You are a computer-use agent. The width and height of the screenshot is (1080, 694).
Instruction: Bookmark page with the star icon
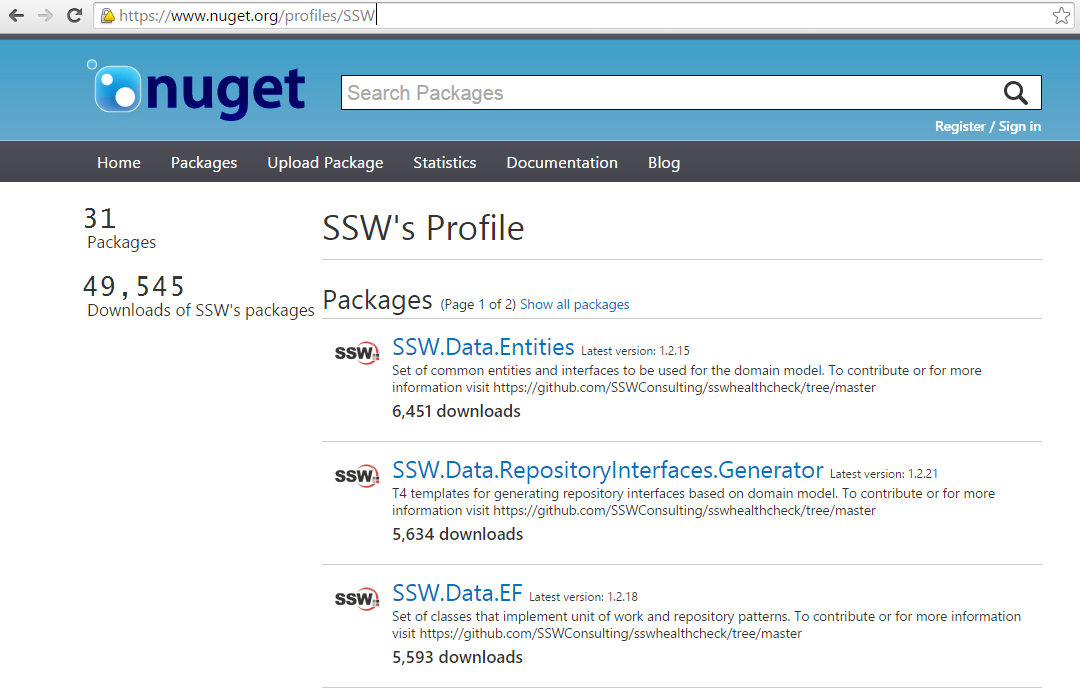(1061, 15)
